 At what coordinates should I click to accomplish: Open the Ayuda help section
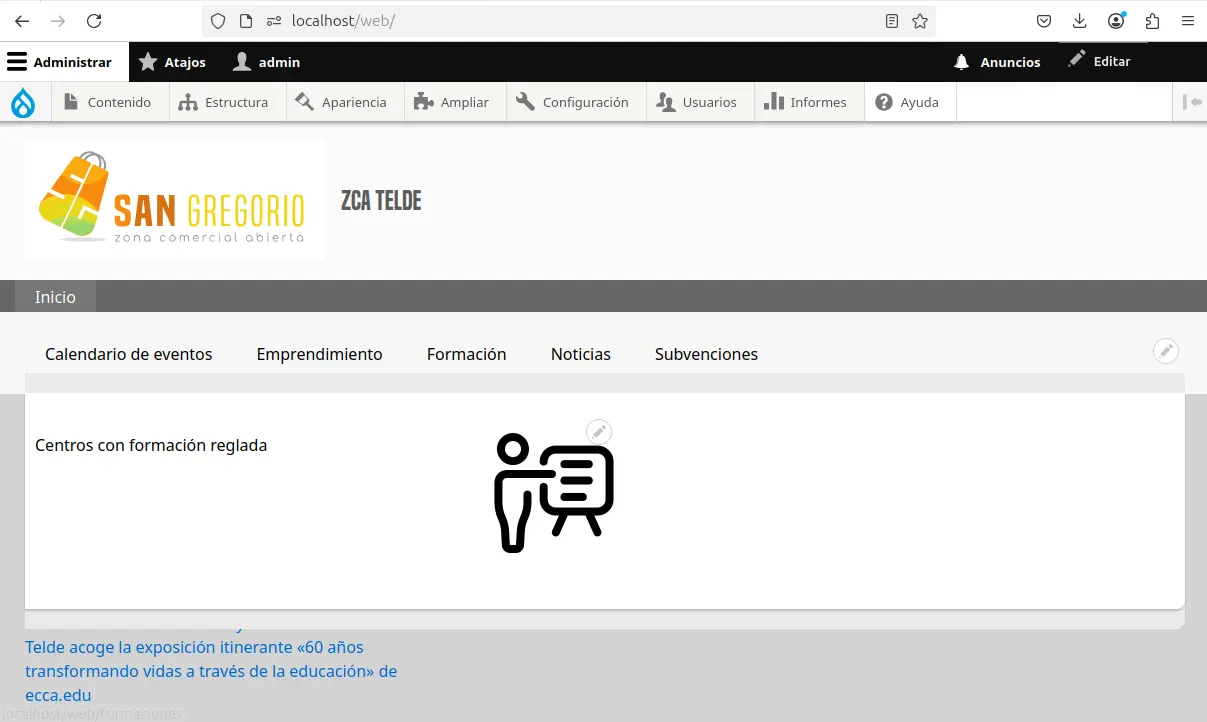point(909,101)
